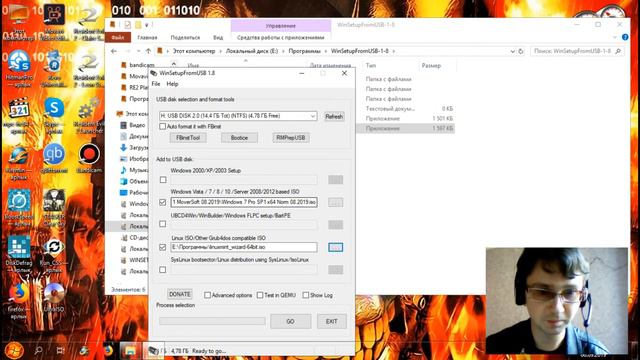Click the Process selection progress bar

(x=212, y=321)
